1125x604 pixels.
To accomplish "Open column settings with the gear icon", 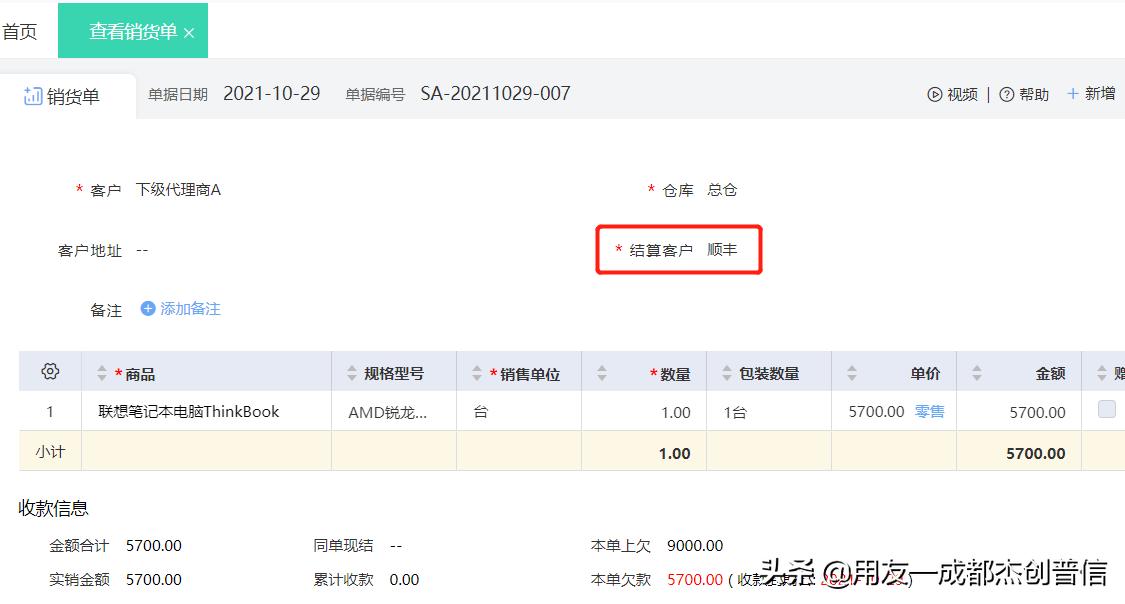I will [x=50, y=370].
